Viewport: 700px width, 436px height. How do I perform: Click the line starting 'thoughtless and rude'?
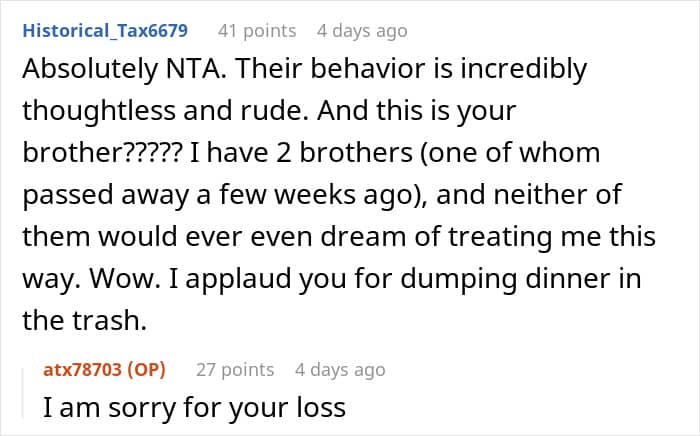coord(269,111)
